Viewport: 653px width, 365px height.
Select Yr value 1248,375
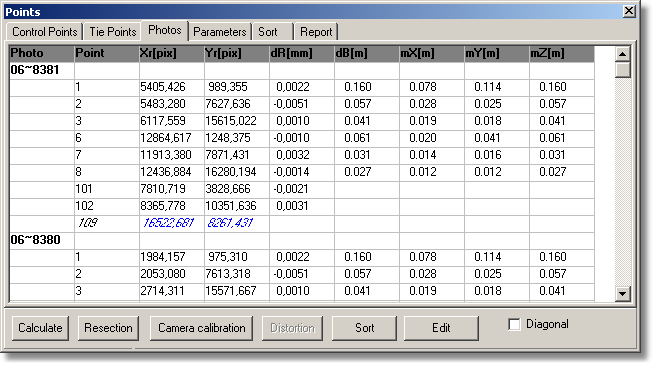(228, 138)
